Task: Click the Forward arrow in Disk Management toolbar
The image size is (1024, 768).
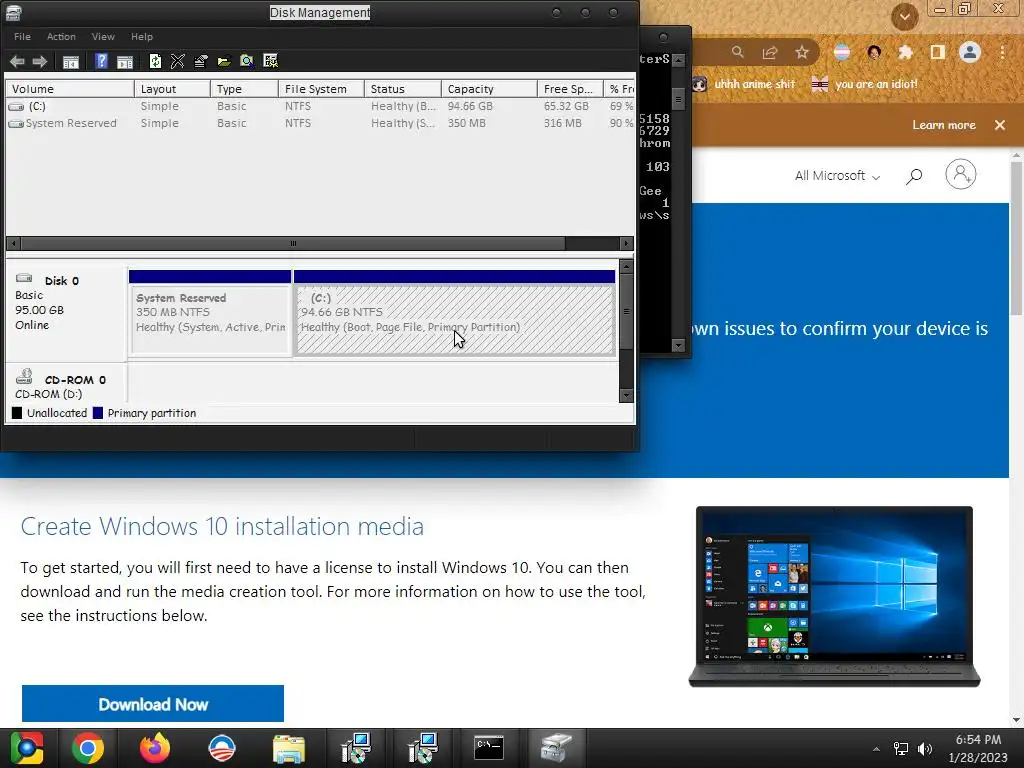Action: [40, 61]
